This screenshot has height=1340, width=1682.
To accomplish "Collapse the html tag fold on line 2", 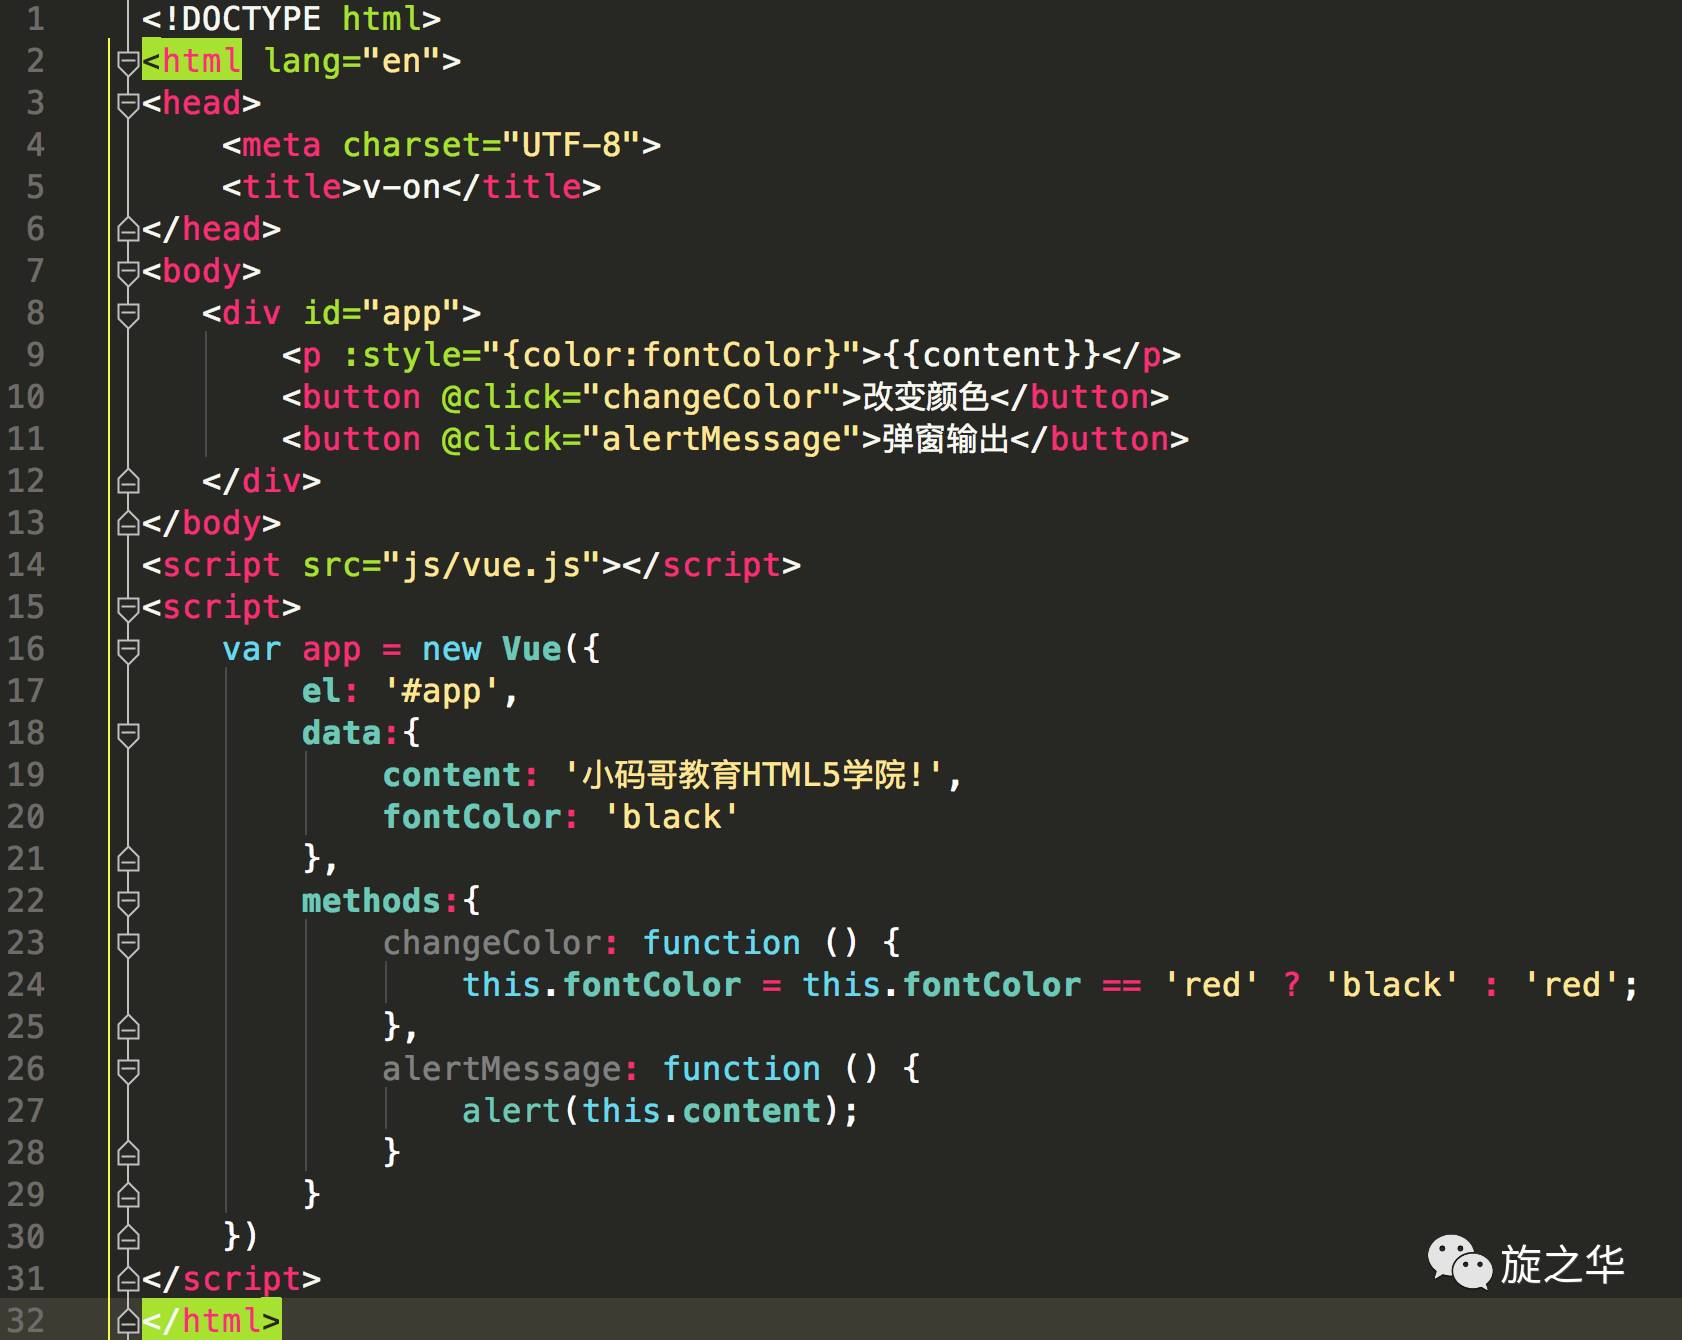I will tap(128, 62).
